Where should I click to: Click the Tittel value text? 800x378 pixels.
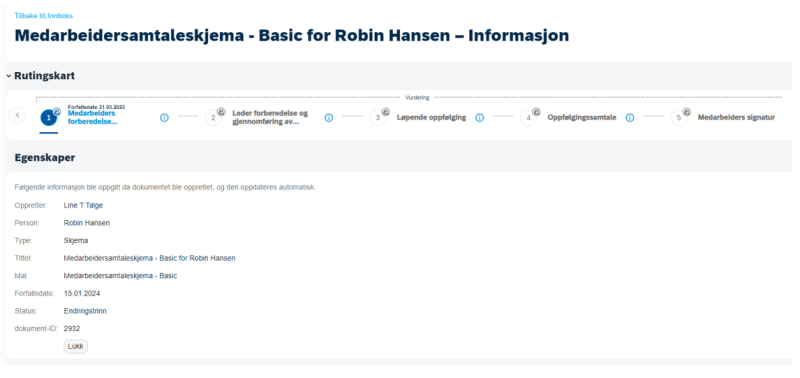pos(149,258)
